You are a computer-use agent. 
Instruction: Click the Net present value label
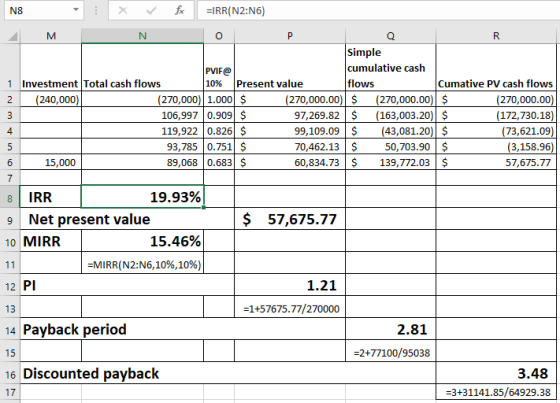(89, 219)
